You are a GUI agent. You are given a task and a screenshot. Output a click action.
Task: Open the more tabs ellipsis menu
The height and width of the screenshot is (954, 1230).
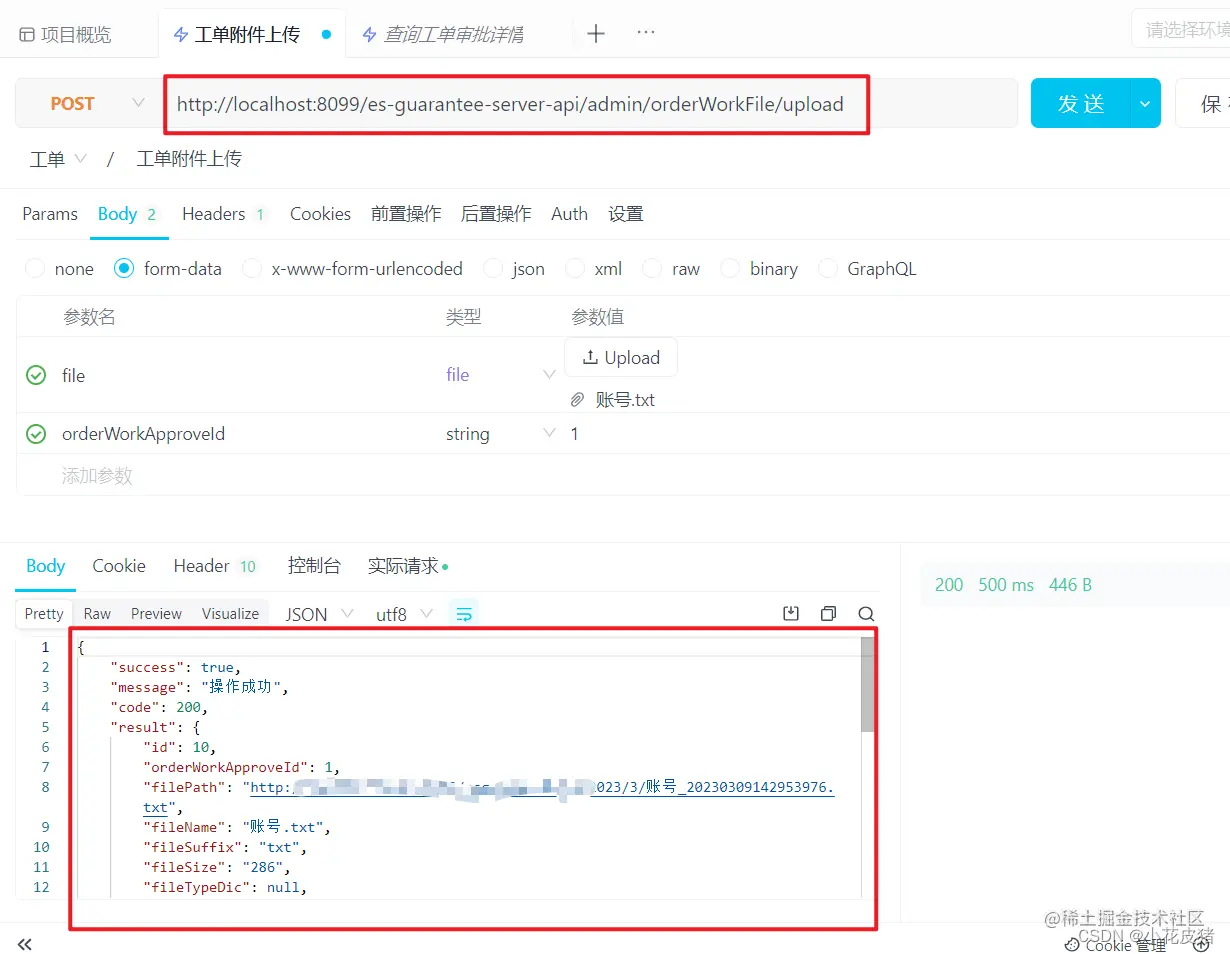coord(646,33)
